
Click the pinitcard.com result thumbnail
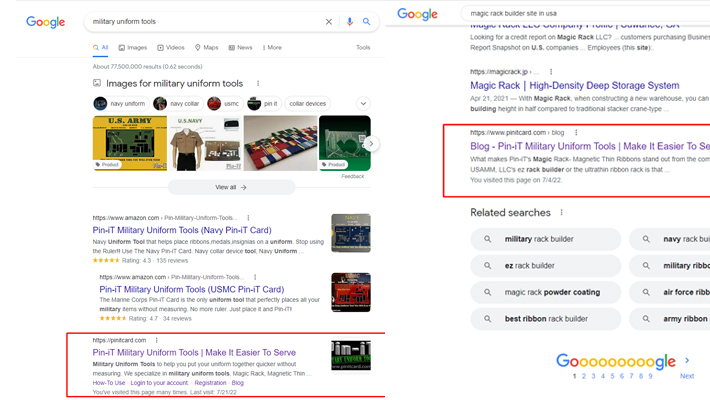(x=351, y=356)
